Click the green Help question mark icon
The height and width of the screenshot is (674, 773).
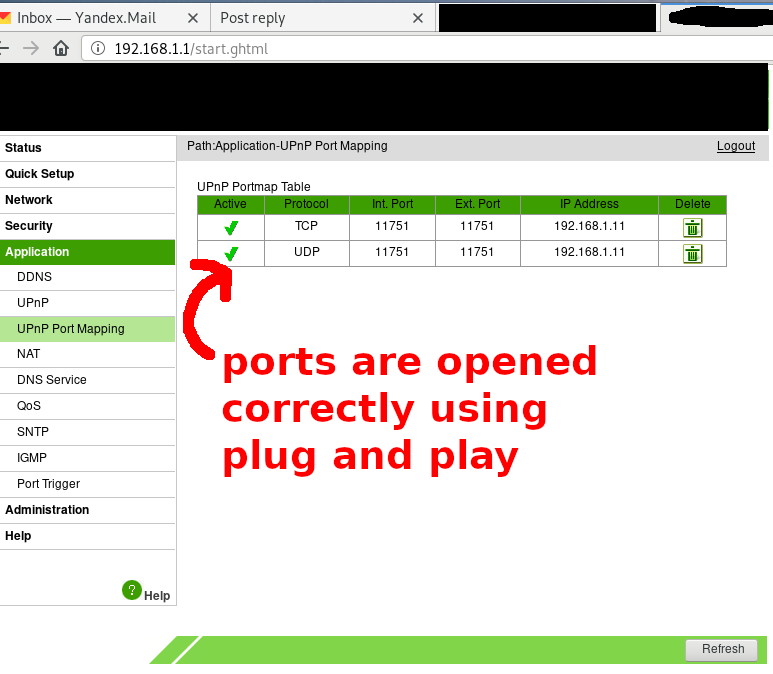[132, 590]
